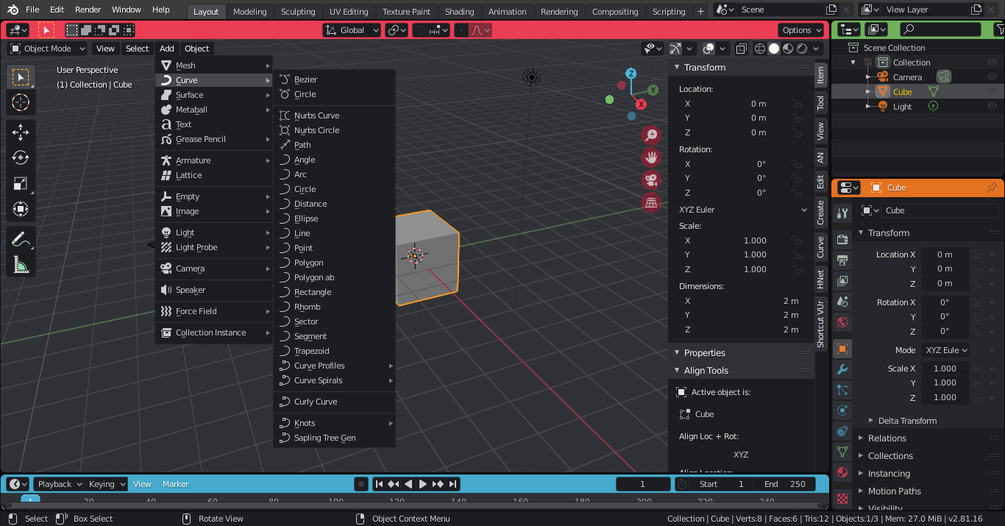The width and height of the screenshot is (1005, 526).
Task: Toggle the Active object is checkbox
Action: click(x=681, y=392)
